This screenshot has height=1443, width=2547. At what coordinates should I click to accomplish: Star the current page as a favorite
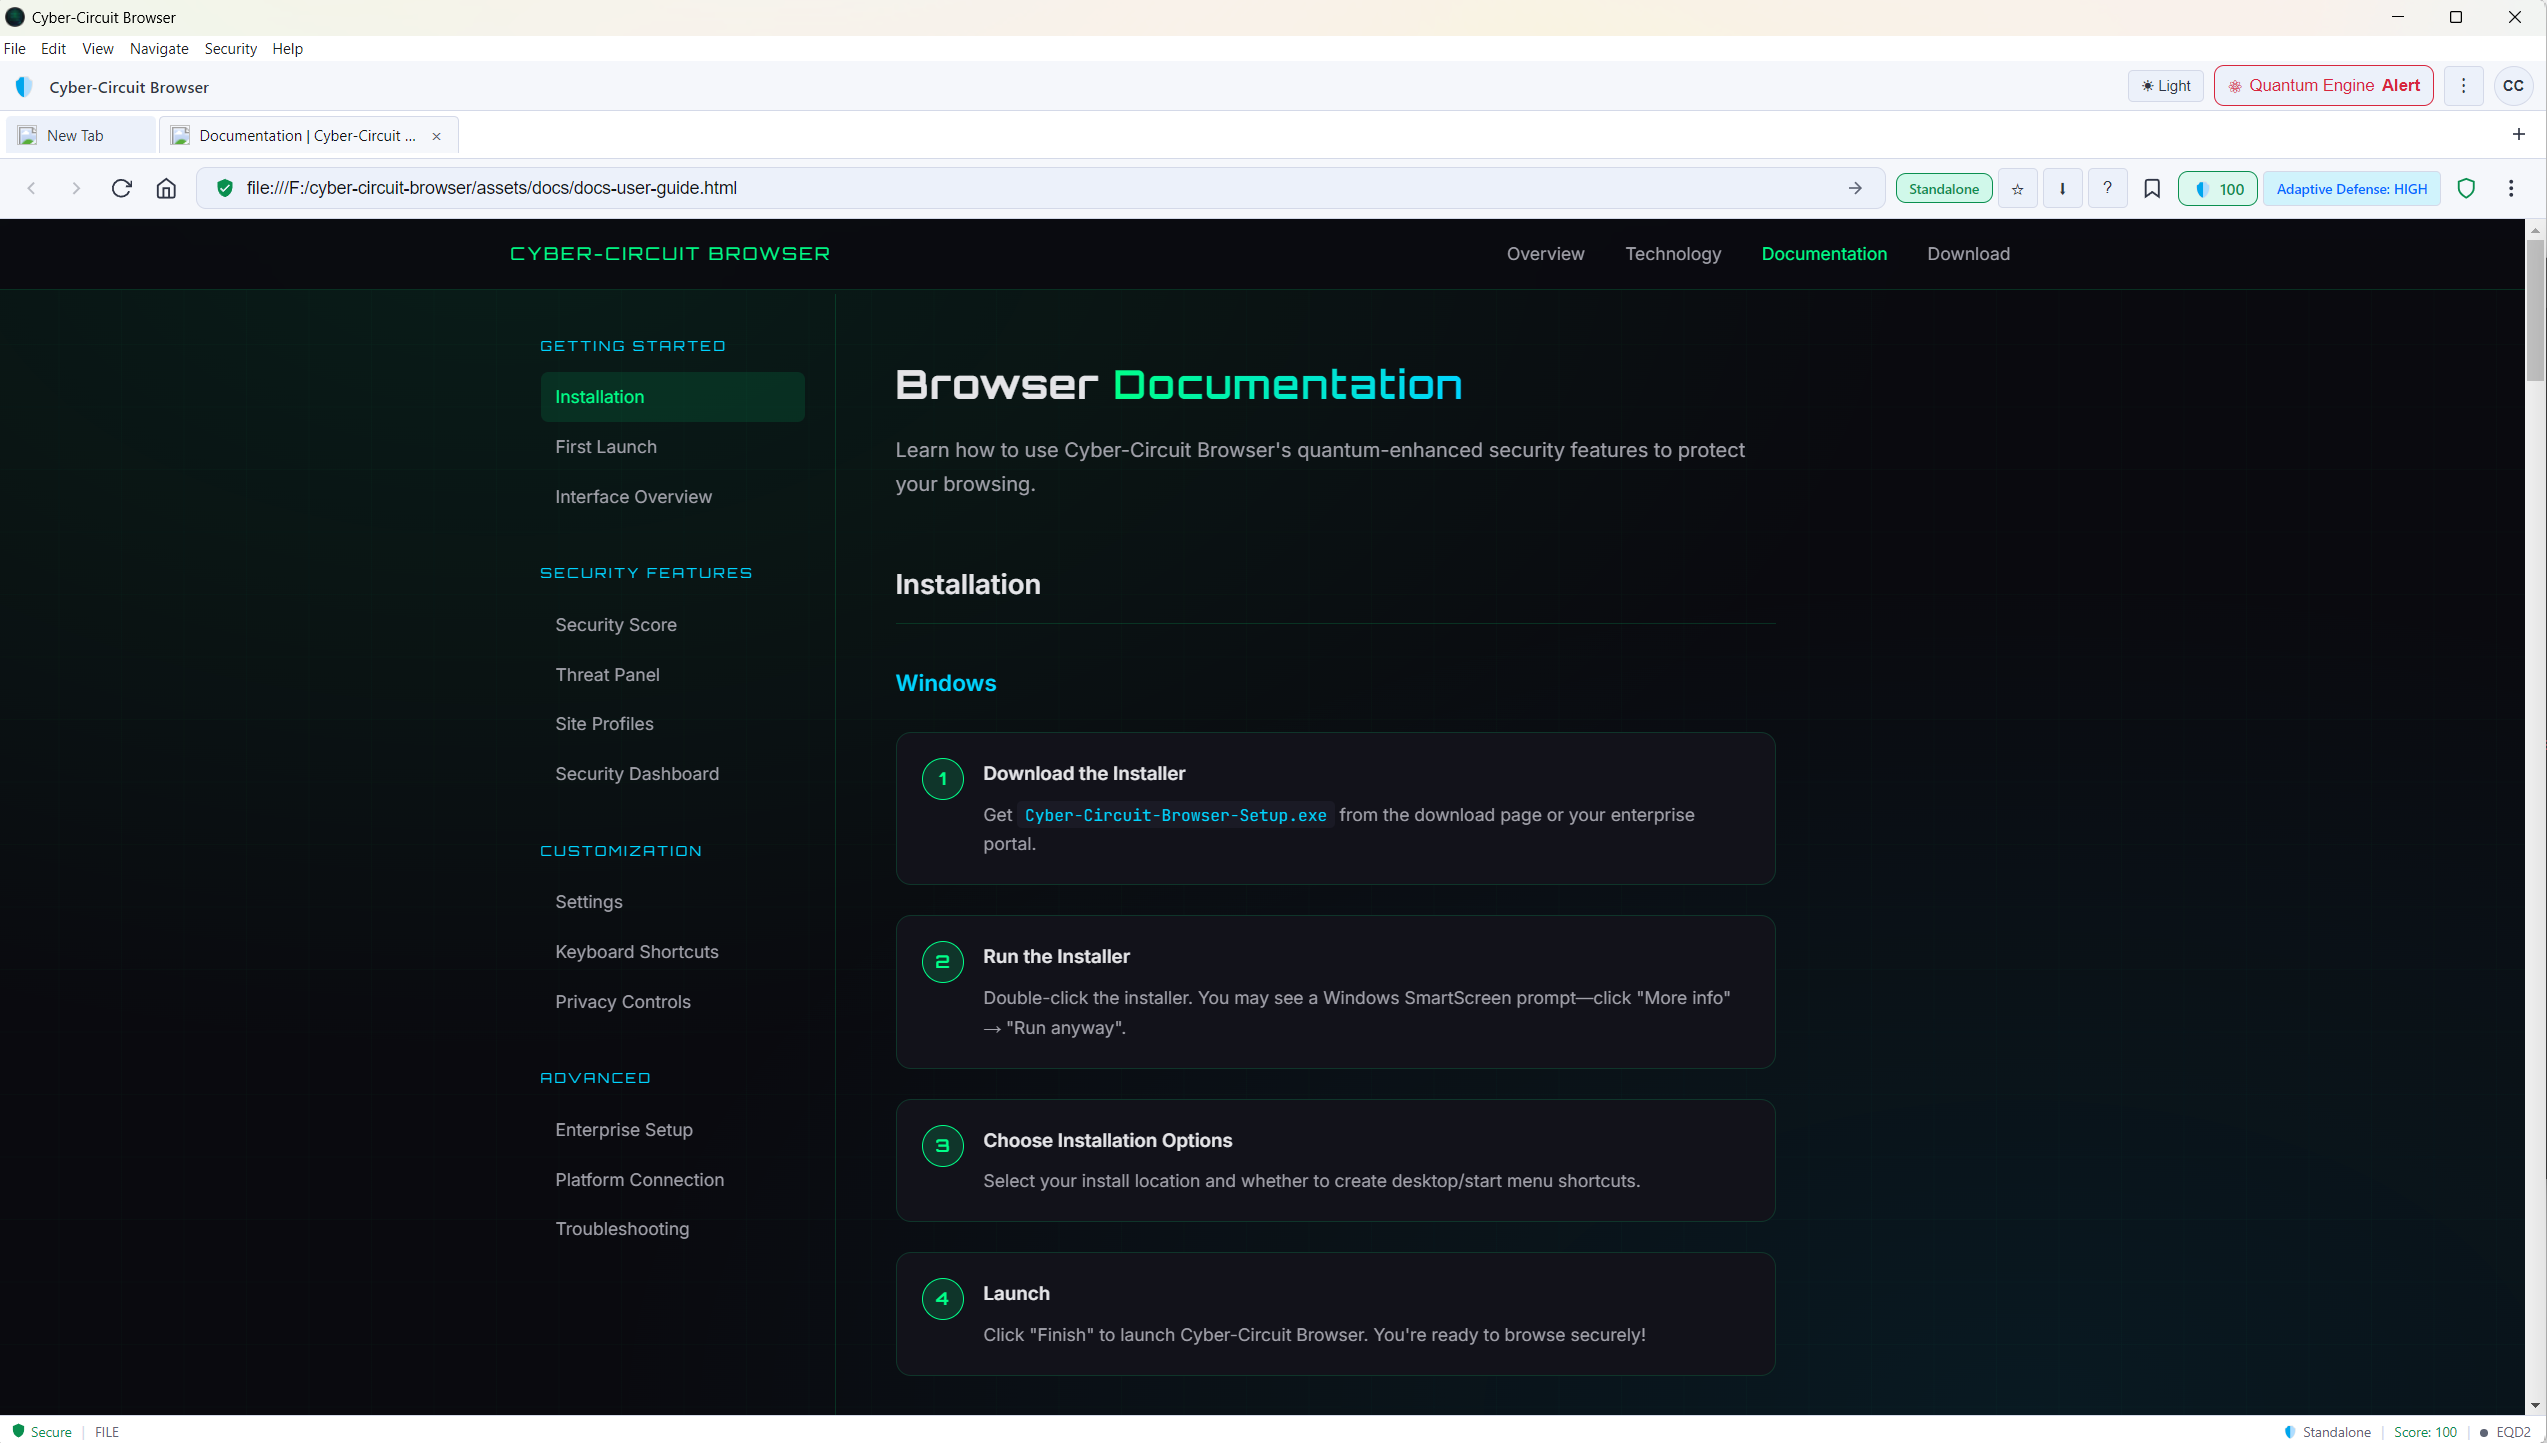[2017, 188]
